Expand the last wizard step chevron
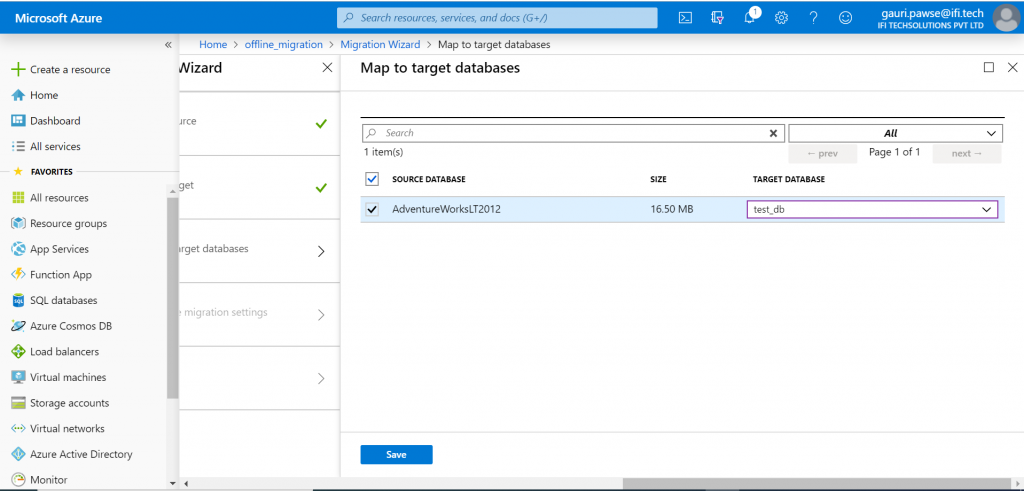1024x491 pixels. click(x=321, y=378)
